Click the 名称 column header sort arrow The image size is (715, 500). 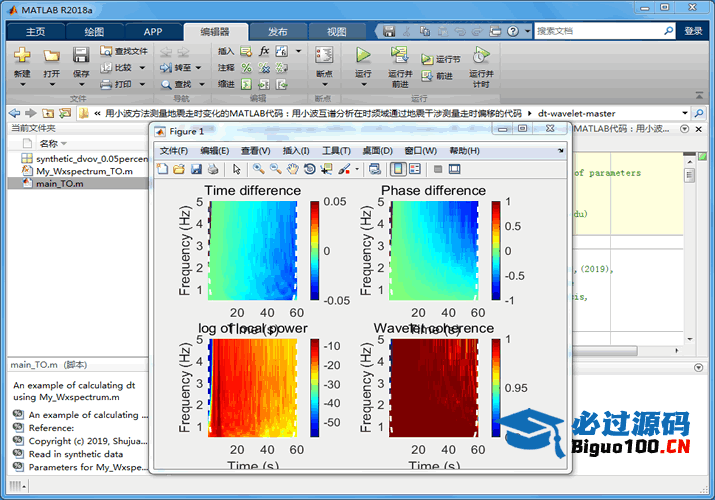[x=64, y=144]
